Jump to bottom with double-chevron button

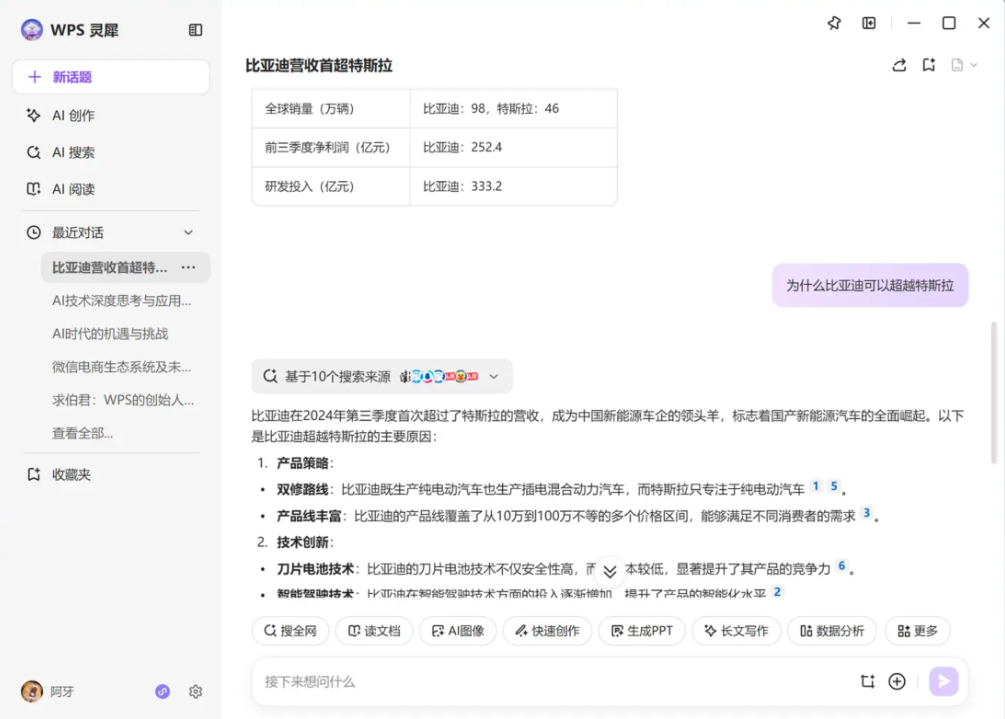click(610, 572)
